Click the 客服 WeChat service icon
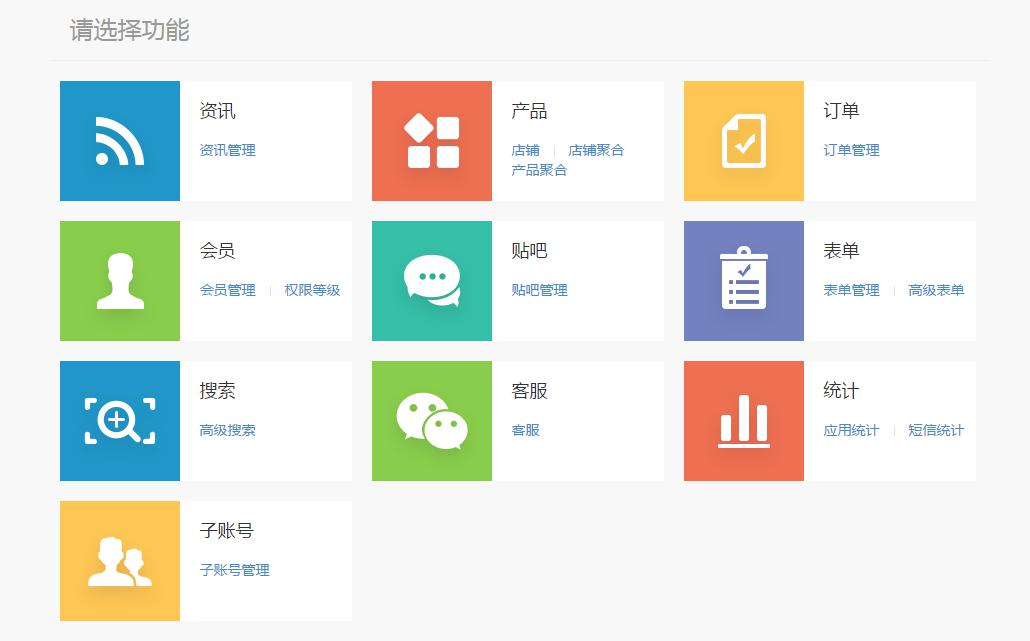The height and width of the screenshot is (641, 1030). [x=431, y=420]
